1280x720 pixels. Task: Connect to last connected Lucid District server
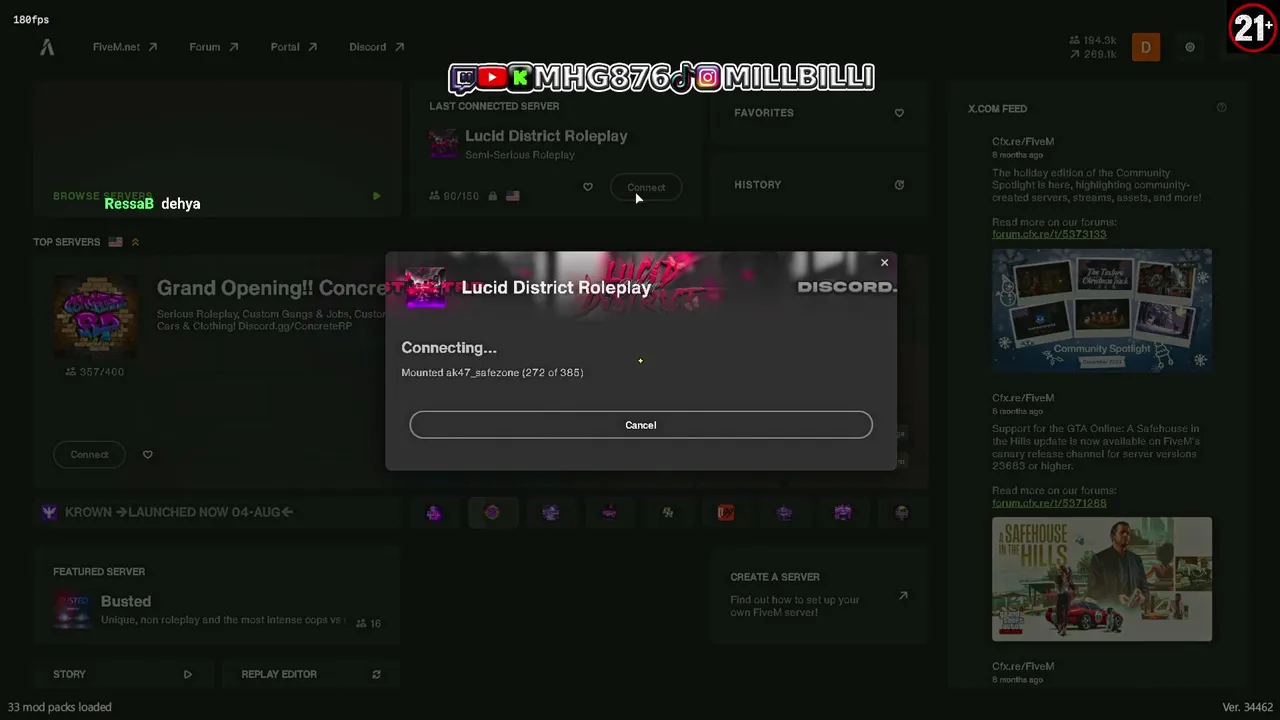[646, 187]
